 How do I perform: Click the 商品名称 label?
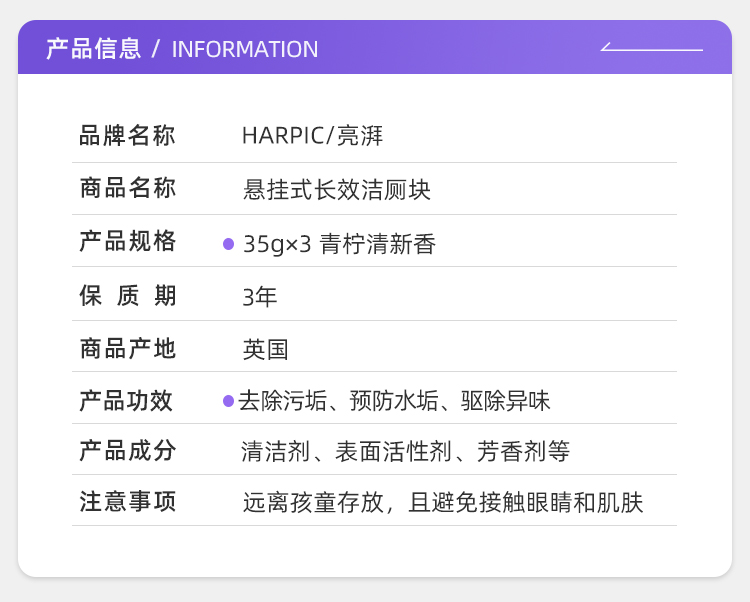[128, 188]
